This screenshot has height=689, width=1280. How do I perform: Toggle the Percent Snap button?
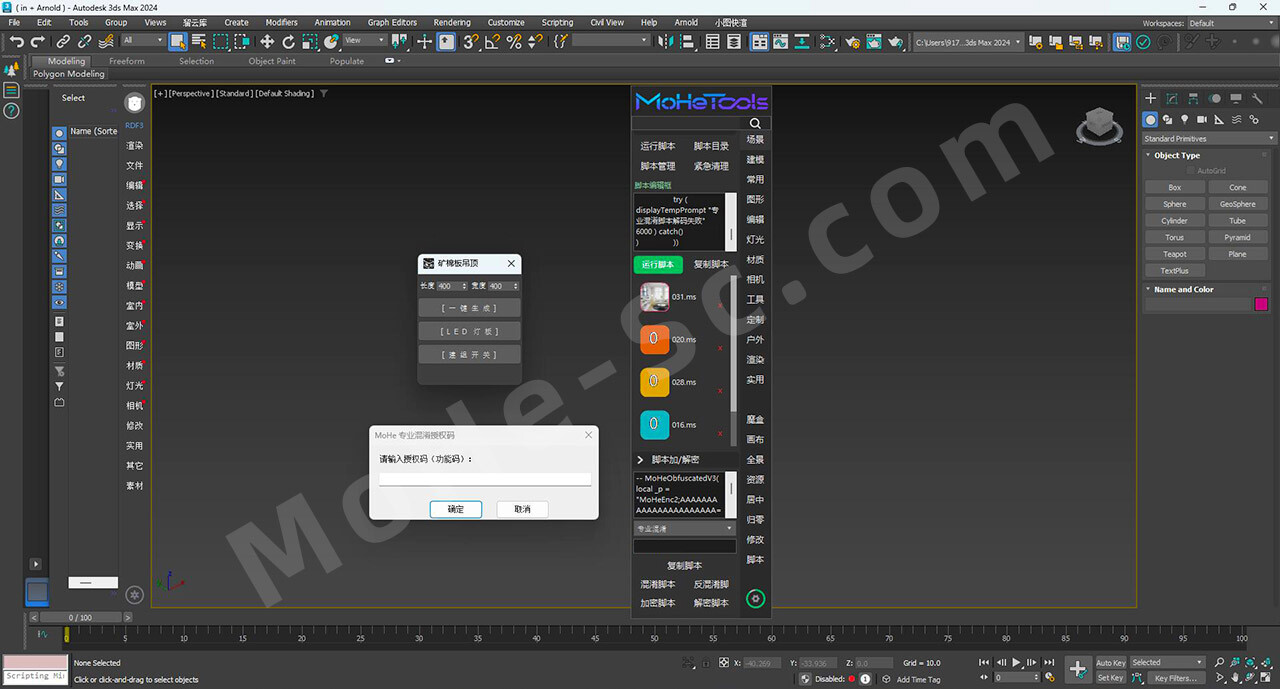click(513, 42)
